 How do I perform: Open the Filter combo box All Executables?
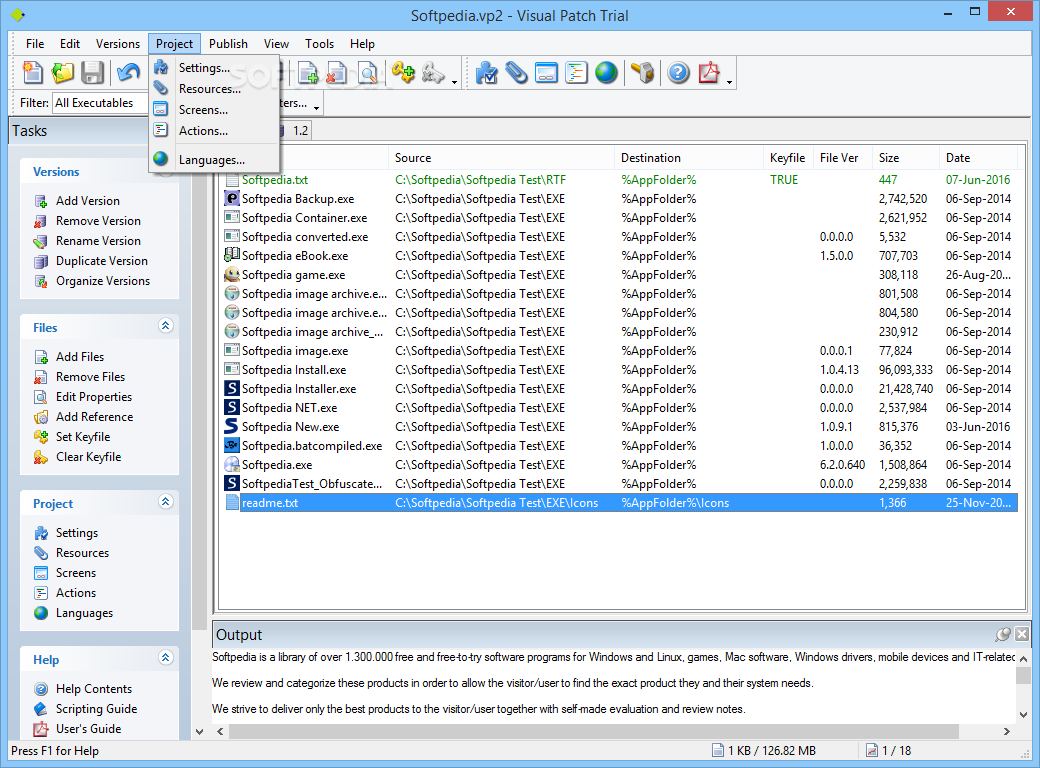point(99,103)
